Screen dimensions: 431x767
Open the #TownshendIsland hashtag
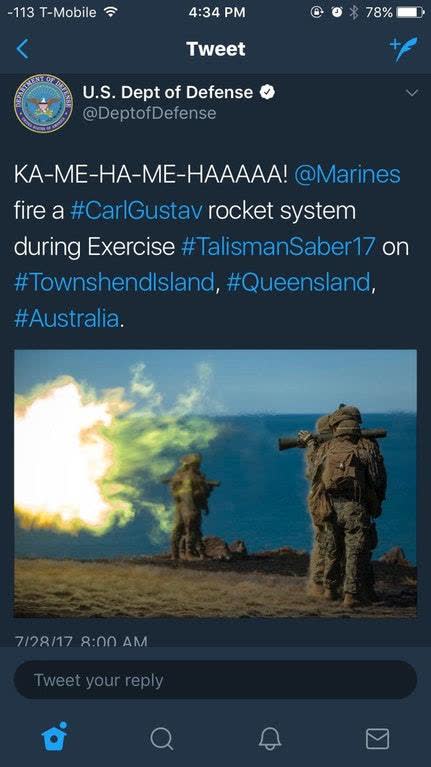(114, 283)
